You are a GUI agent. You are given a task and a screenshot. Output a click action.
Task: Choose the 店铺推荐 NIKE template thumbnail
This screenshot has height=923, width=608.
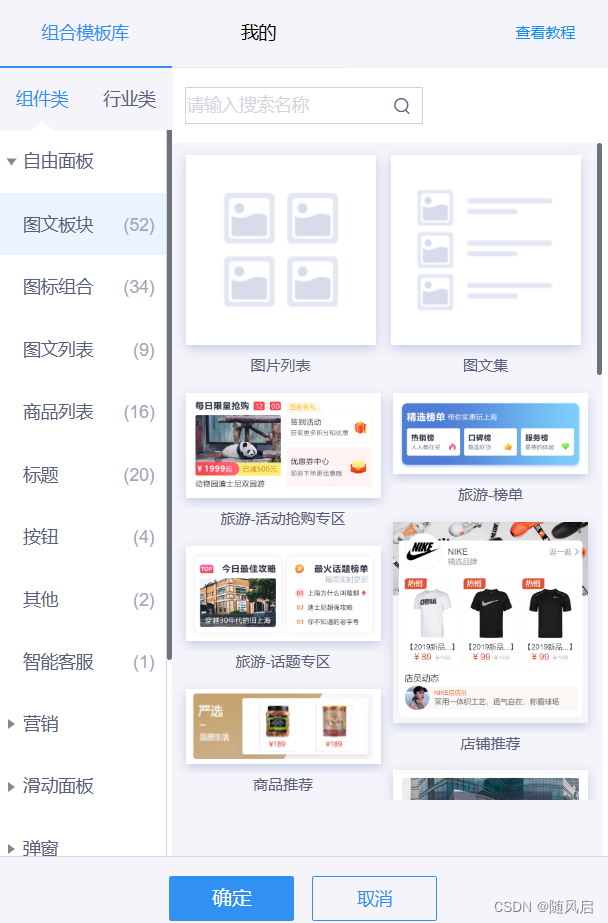pos(490,622)
